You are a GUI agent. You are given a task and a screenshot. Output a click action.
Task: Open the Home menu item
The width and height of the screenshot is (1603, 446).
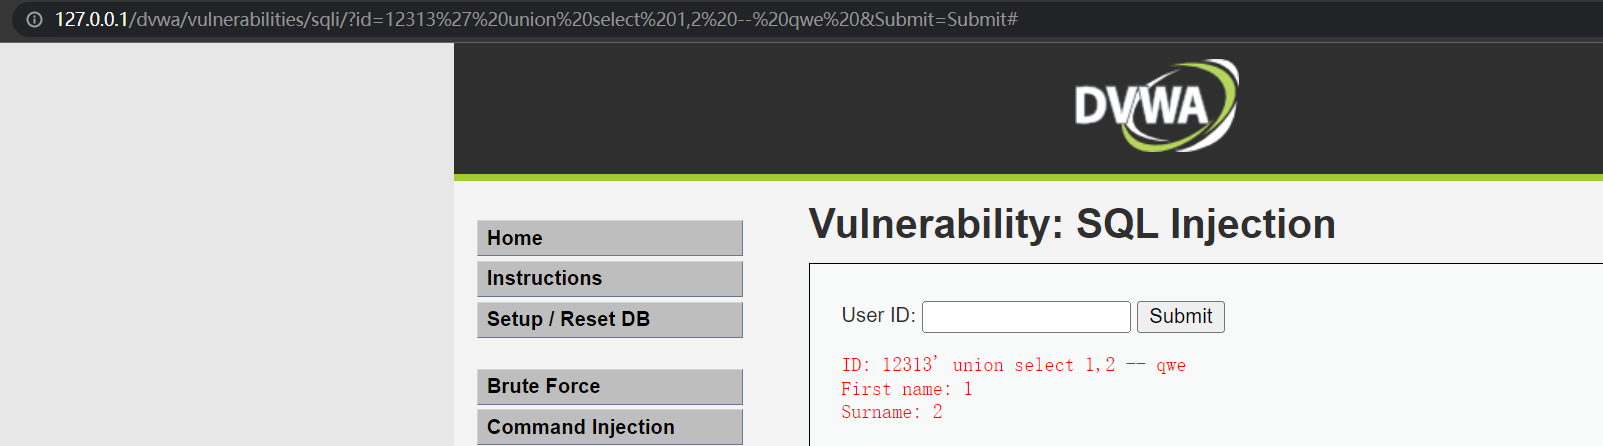coord(610,238)
